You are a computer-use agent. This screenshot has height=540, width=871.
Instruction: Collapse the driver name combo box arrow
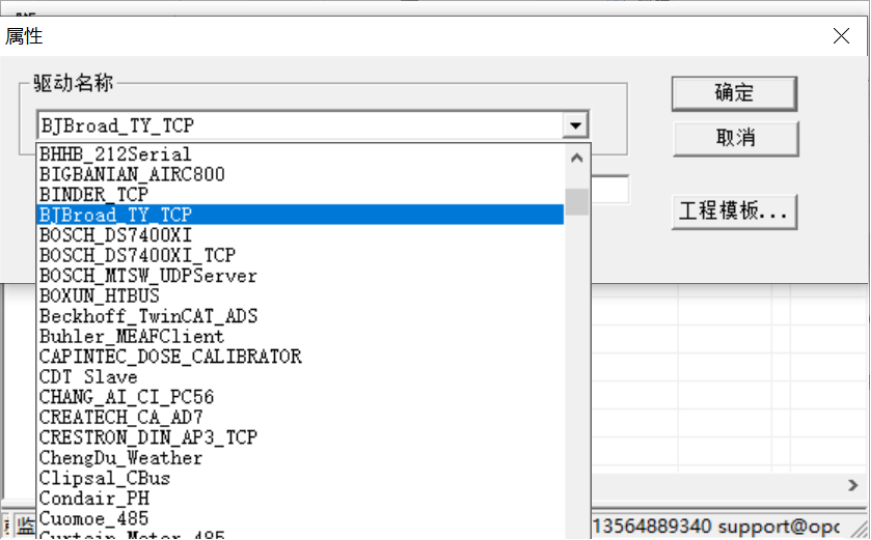pos(575,126)
